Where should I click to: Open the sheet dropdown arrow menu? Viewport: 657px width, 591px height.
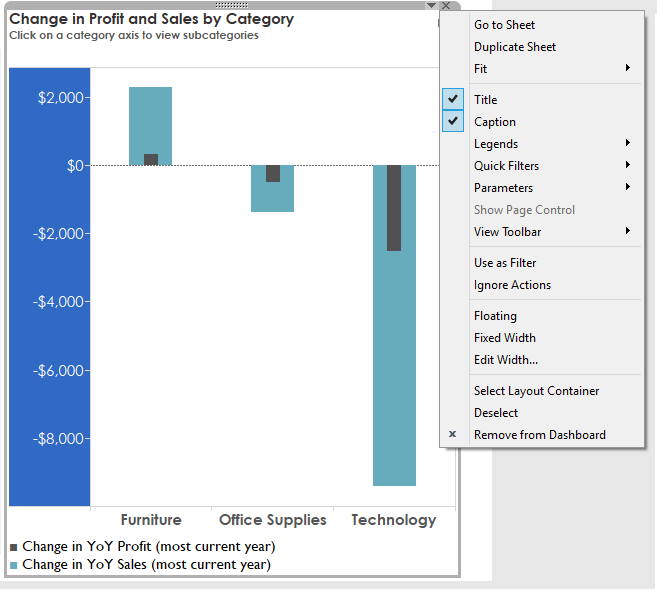click(431, 5)
